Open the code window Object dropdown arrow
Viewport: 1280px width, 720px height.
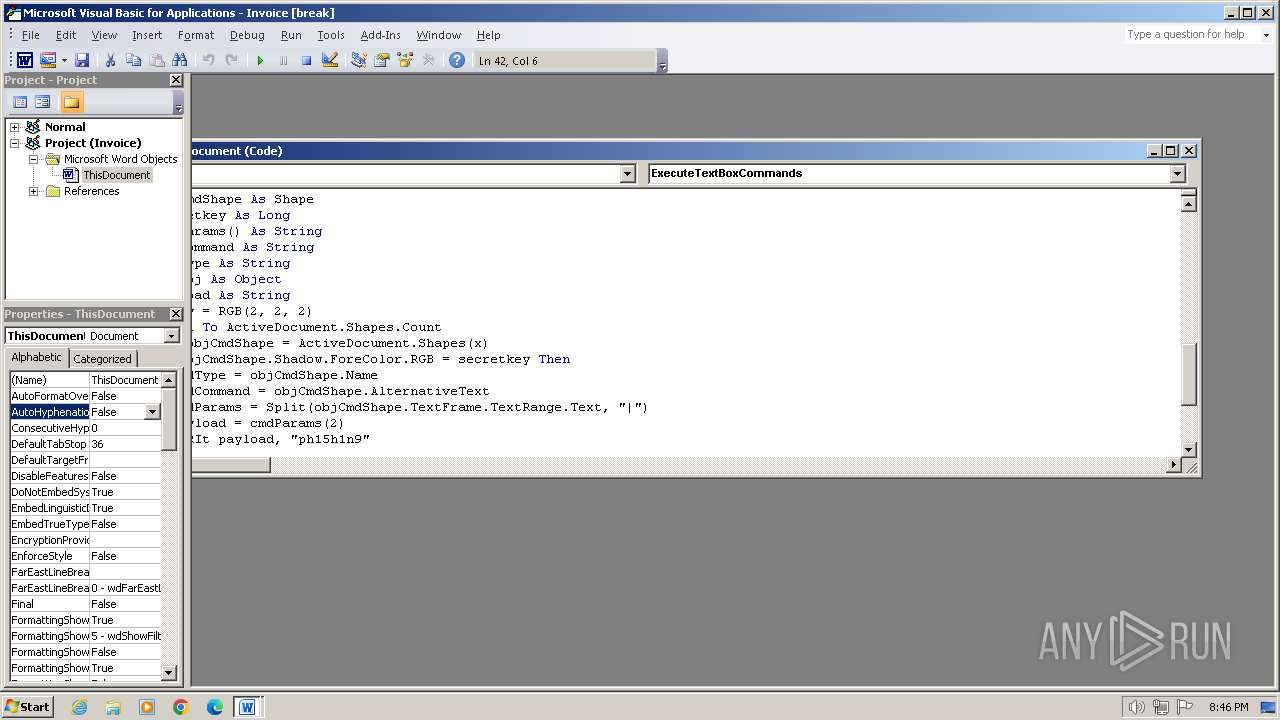627,174
